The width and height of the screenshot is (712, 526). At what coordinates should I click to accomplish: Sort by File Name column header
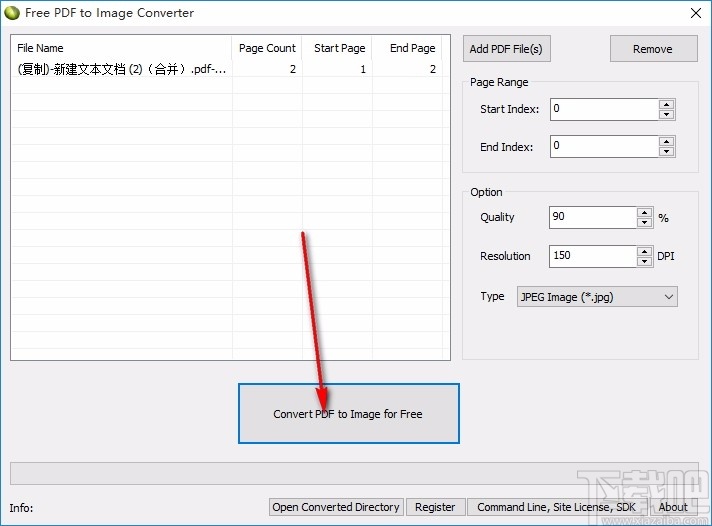click(x=121, y=48)
